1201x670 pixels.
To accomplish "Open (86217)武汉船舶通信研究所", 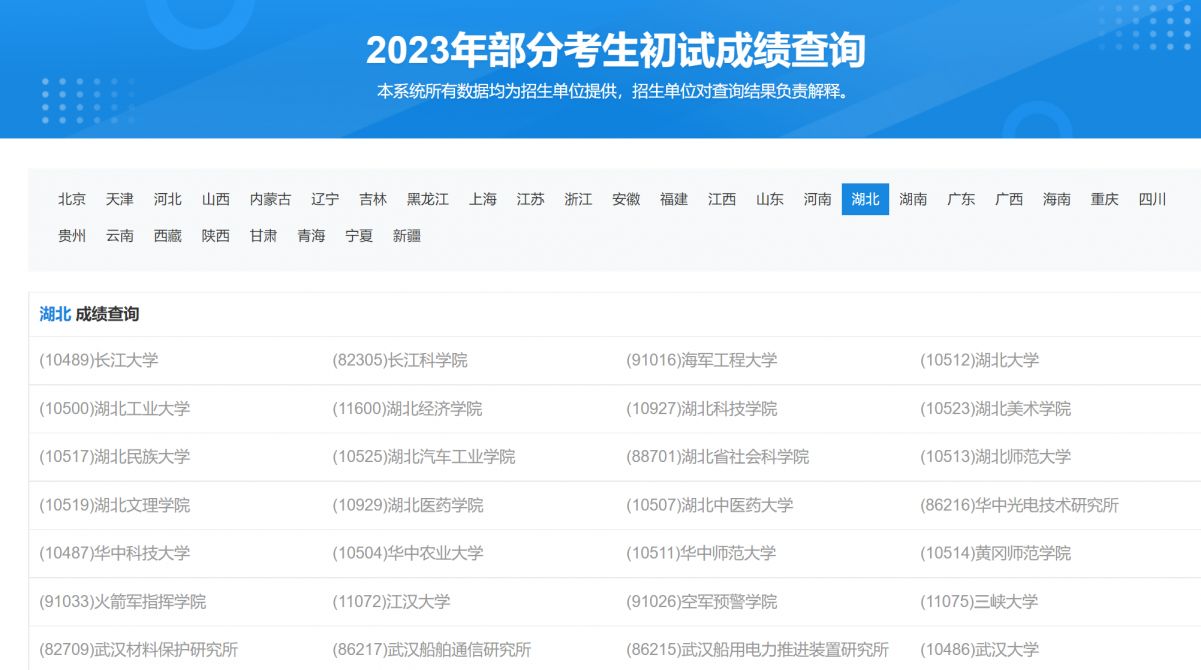I will point(432,650).
